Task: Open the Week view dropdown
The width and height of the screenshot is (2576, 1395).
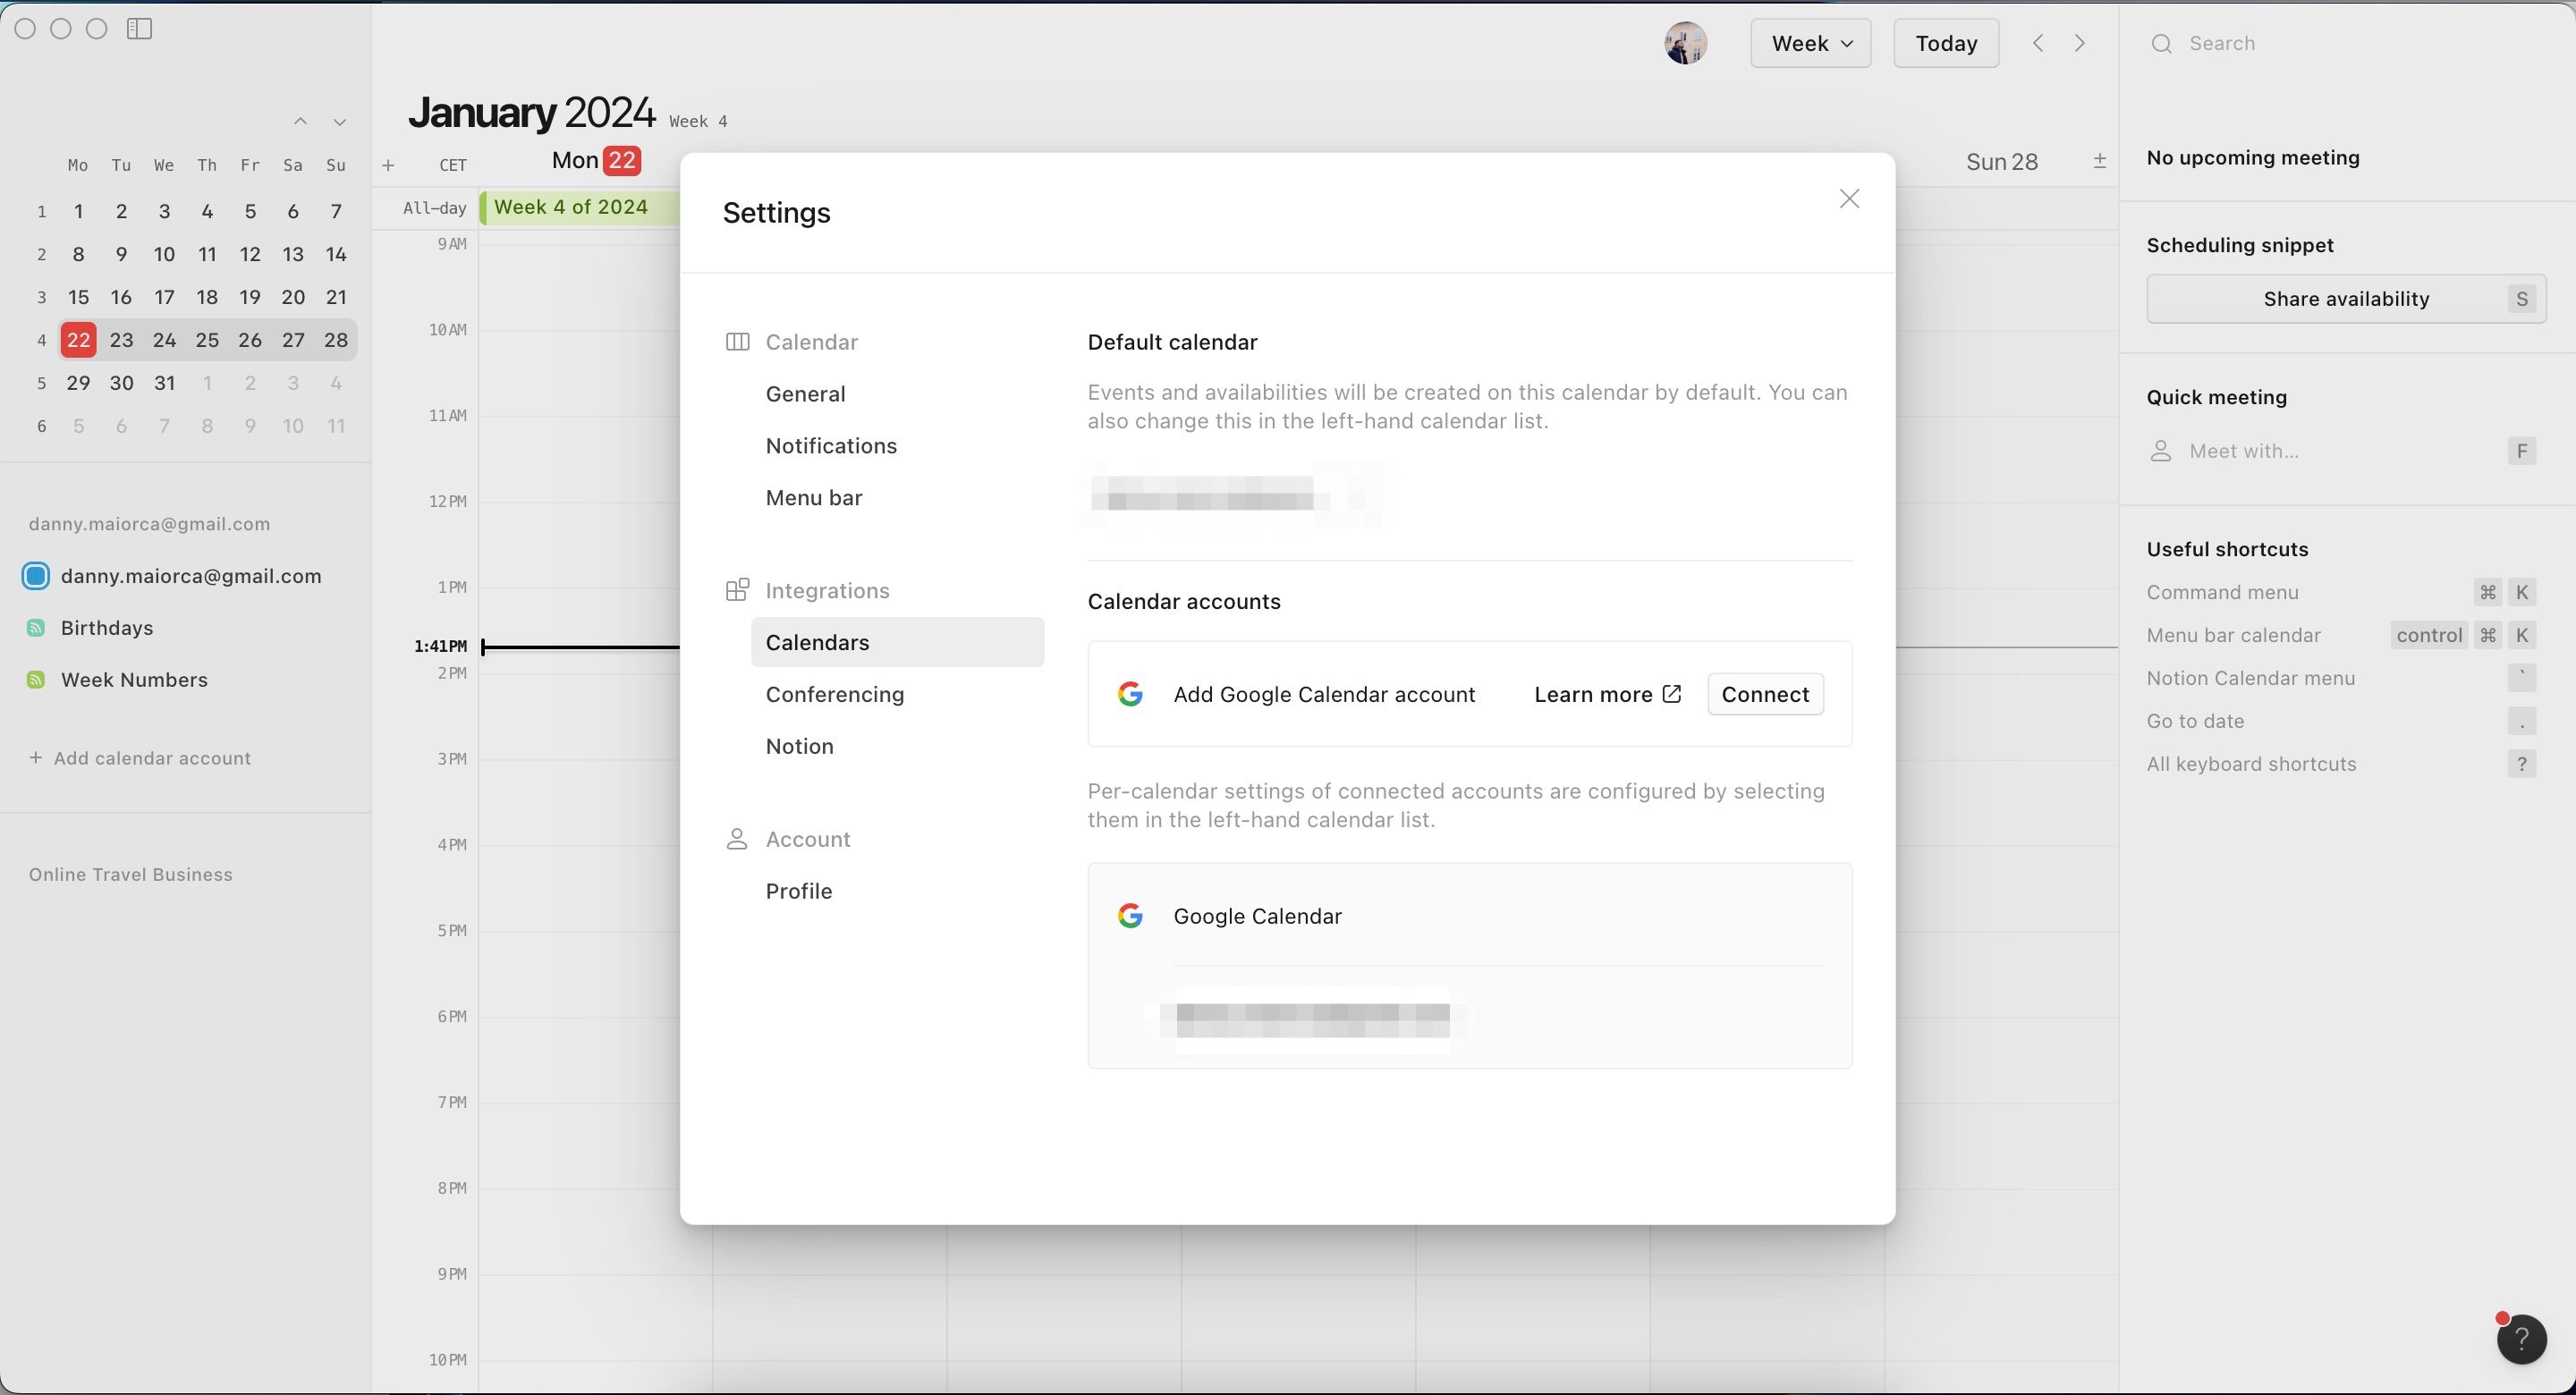Action: (x=1810, y=43)
